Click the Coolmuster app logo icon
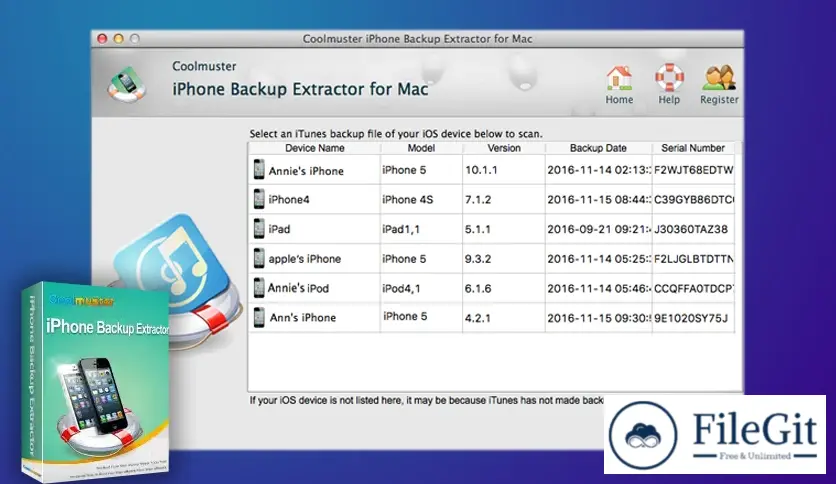This screenshot has height=484, width=836. [126, 84]
